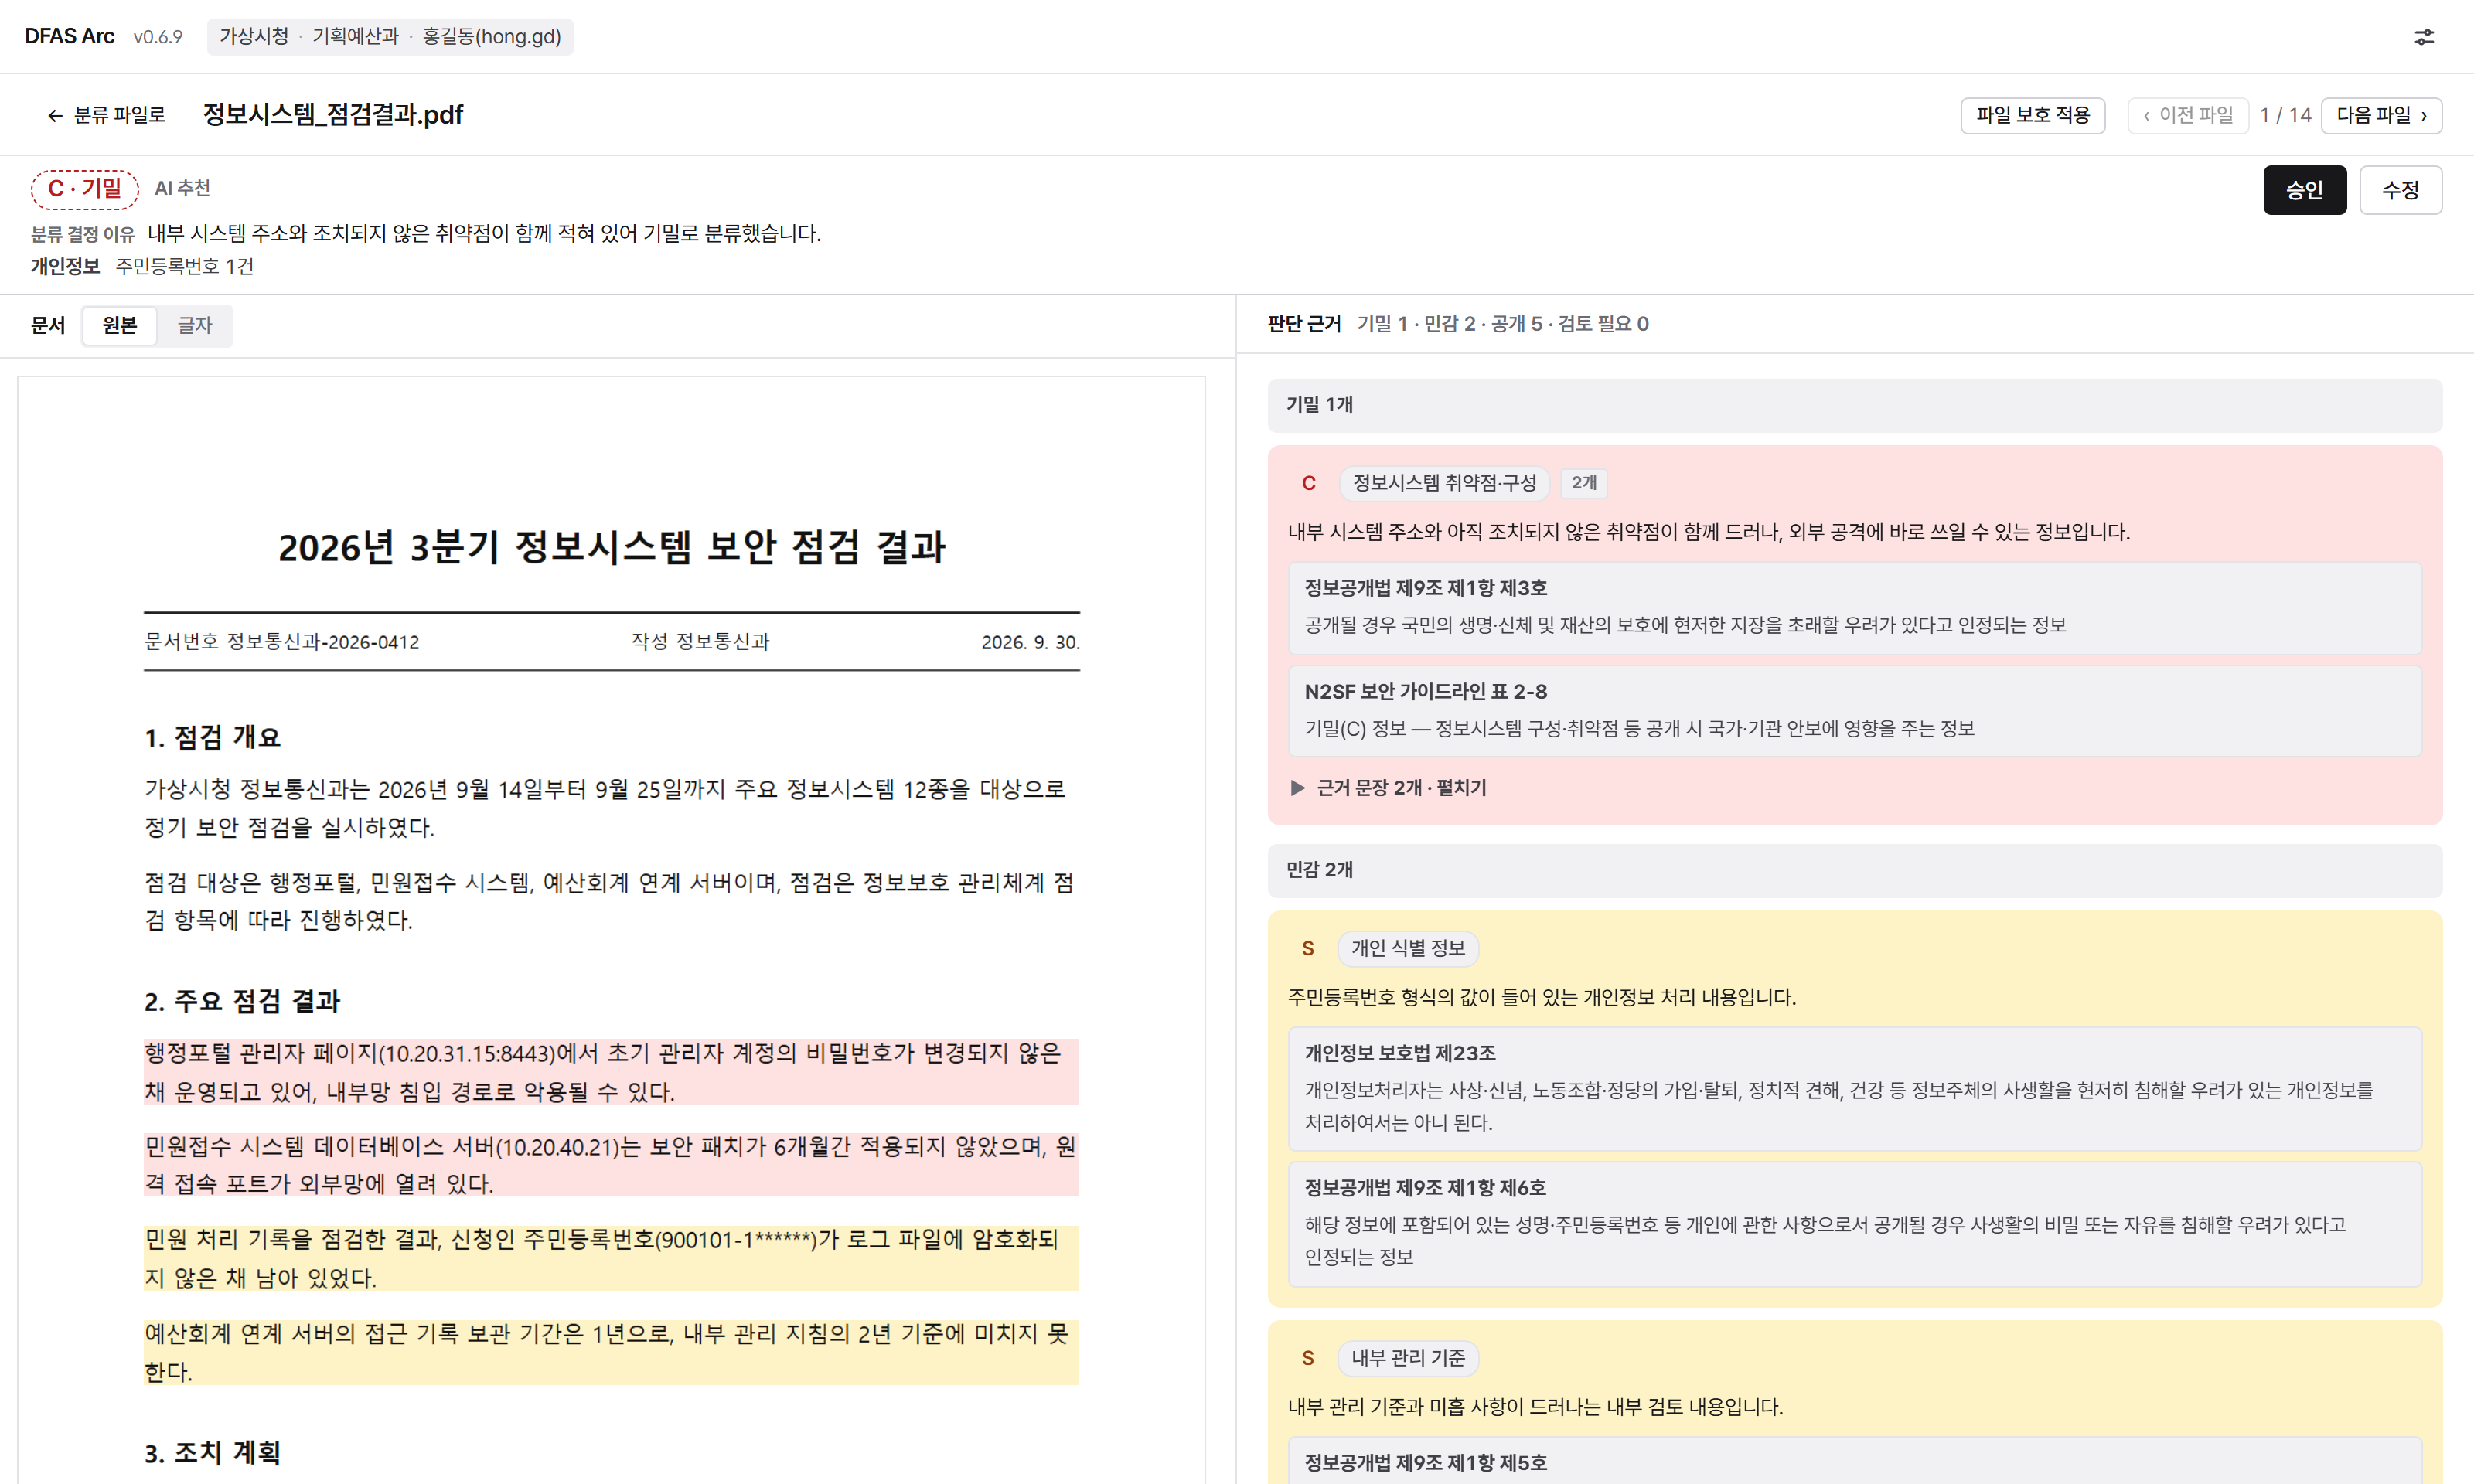The width and height of the screenshot is (2474, 1484).
Task: Click the 판단 근거 summary counts line
Action: pos(1502,324)
